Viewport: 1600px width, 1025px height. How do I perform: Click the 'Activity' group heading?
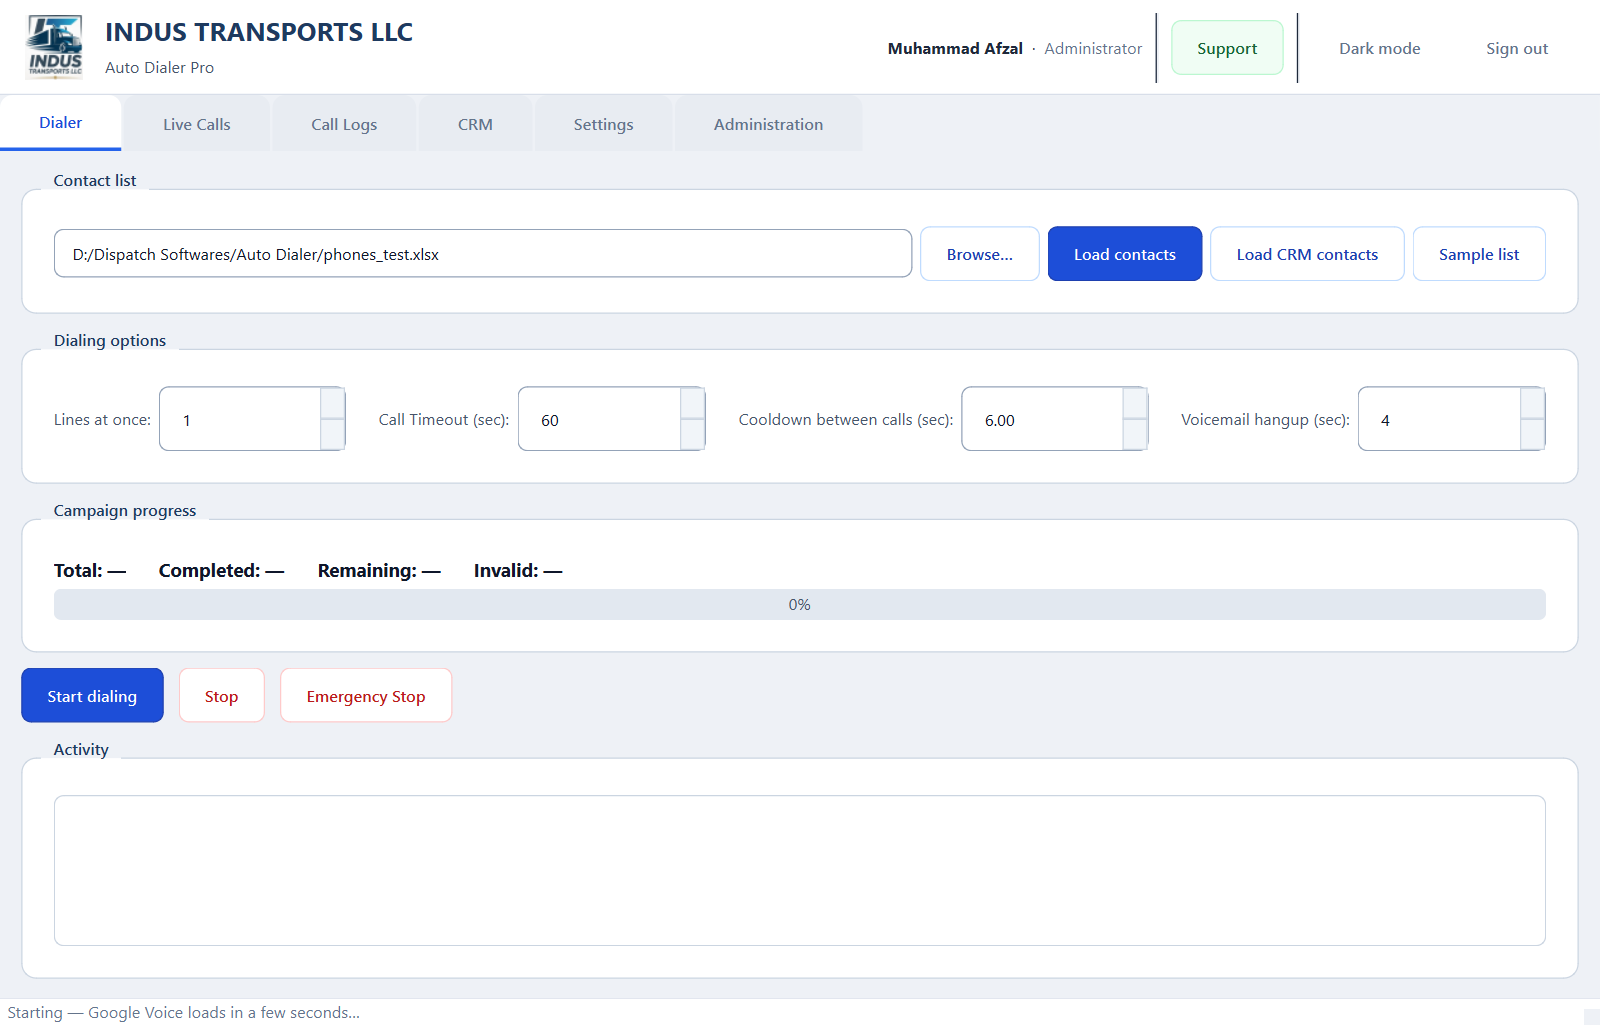(x=81, y=749)
